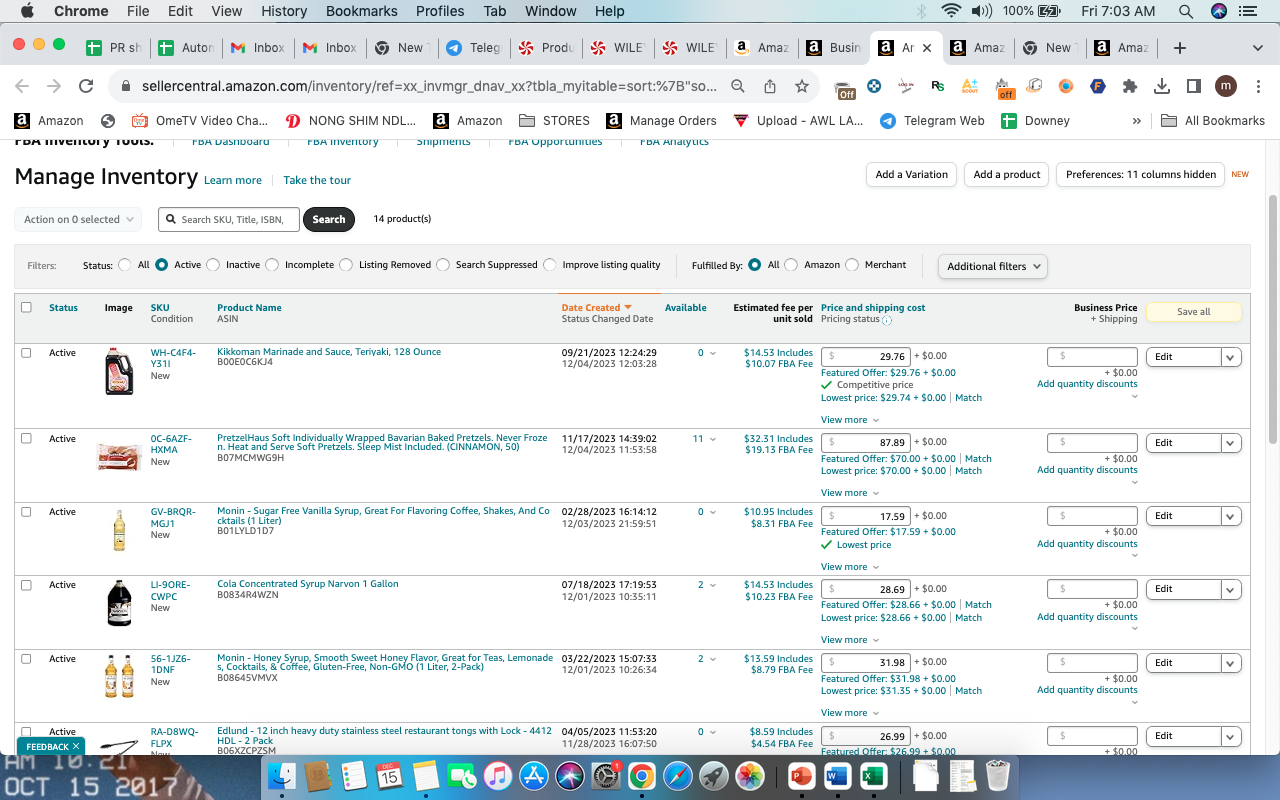Viewport: 1280px width, 800px height.
Task: Open Edit dropdown arrow for PretzelHaus row
Action: (x=1231, y=443)
